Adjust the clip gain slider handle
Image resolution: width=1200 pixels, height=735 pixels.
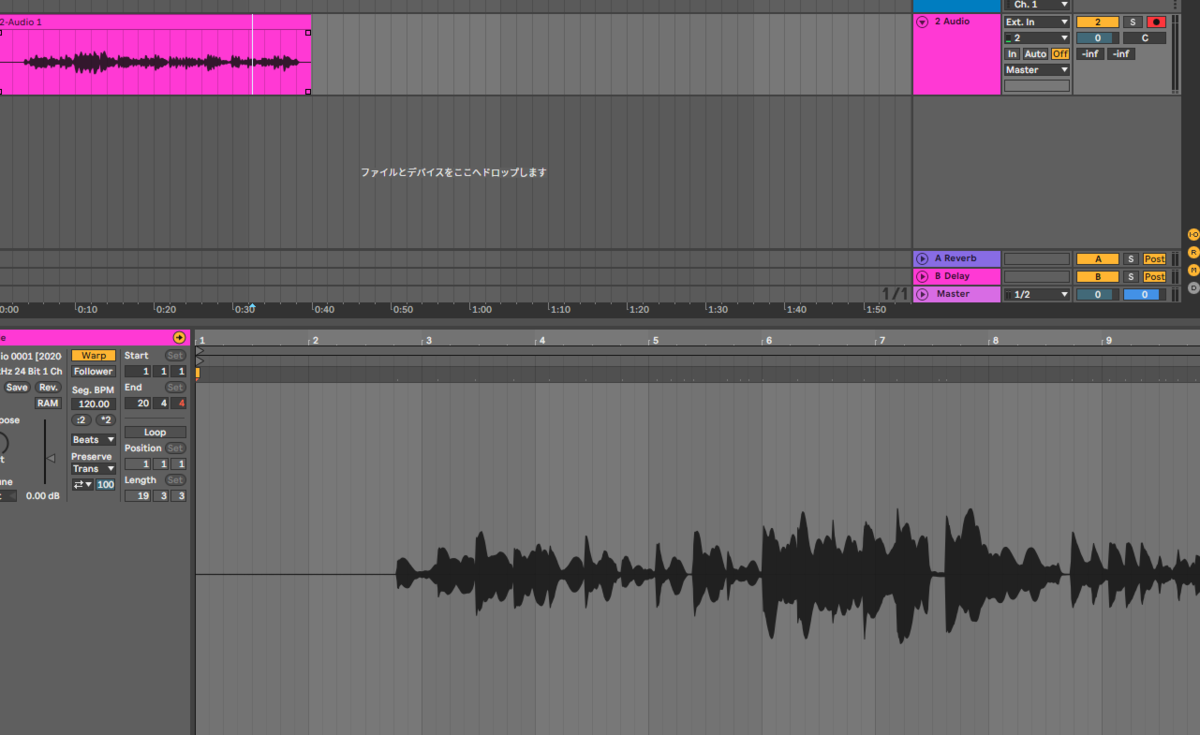pyautogui.click(x=52, y=458)
